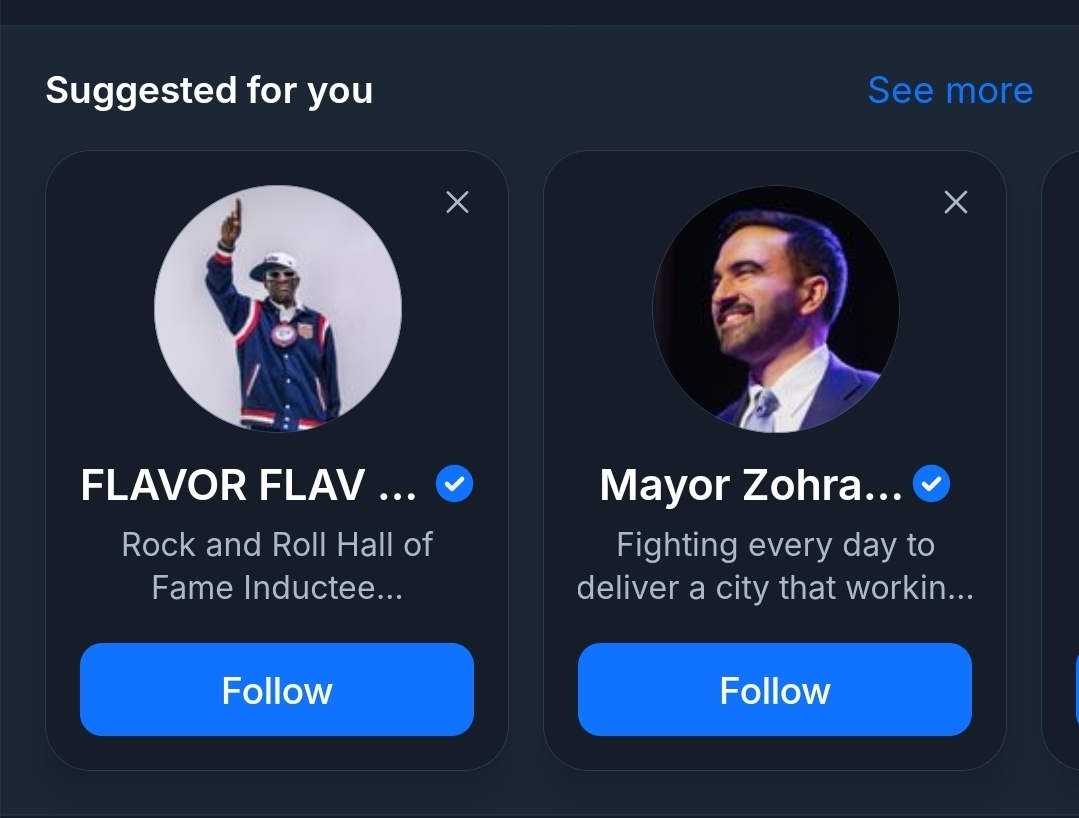Click FLAVOR FLAV's blue verified badge

455,485
